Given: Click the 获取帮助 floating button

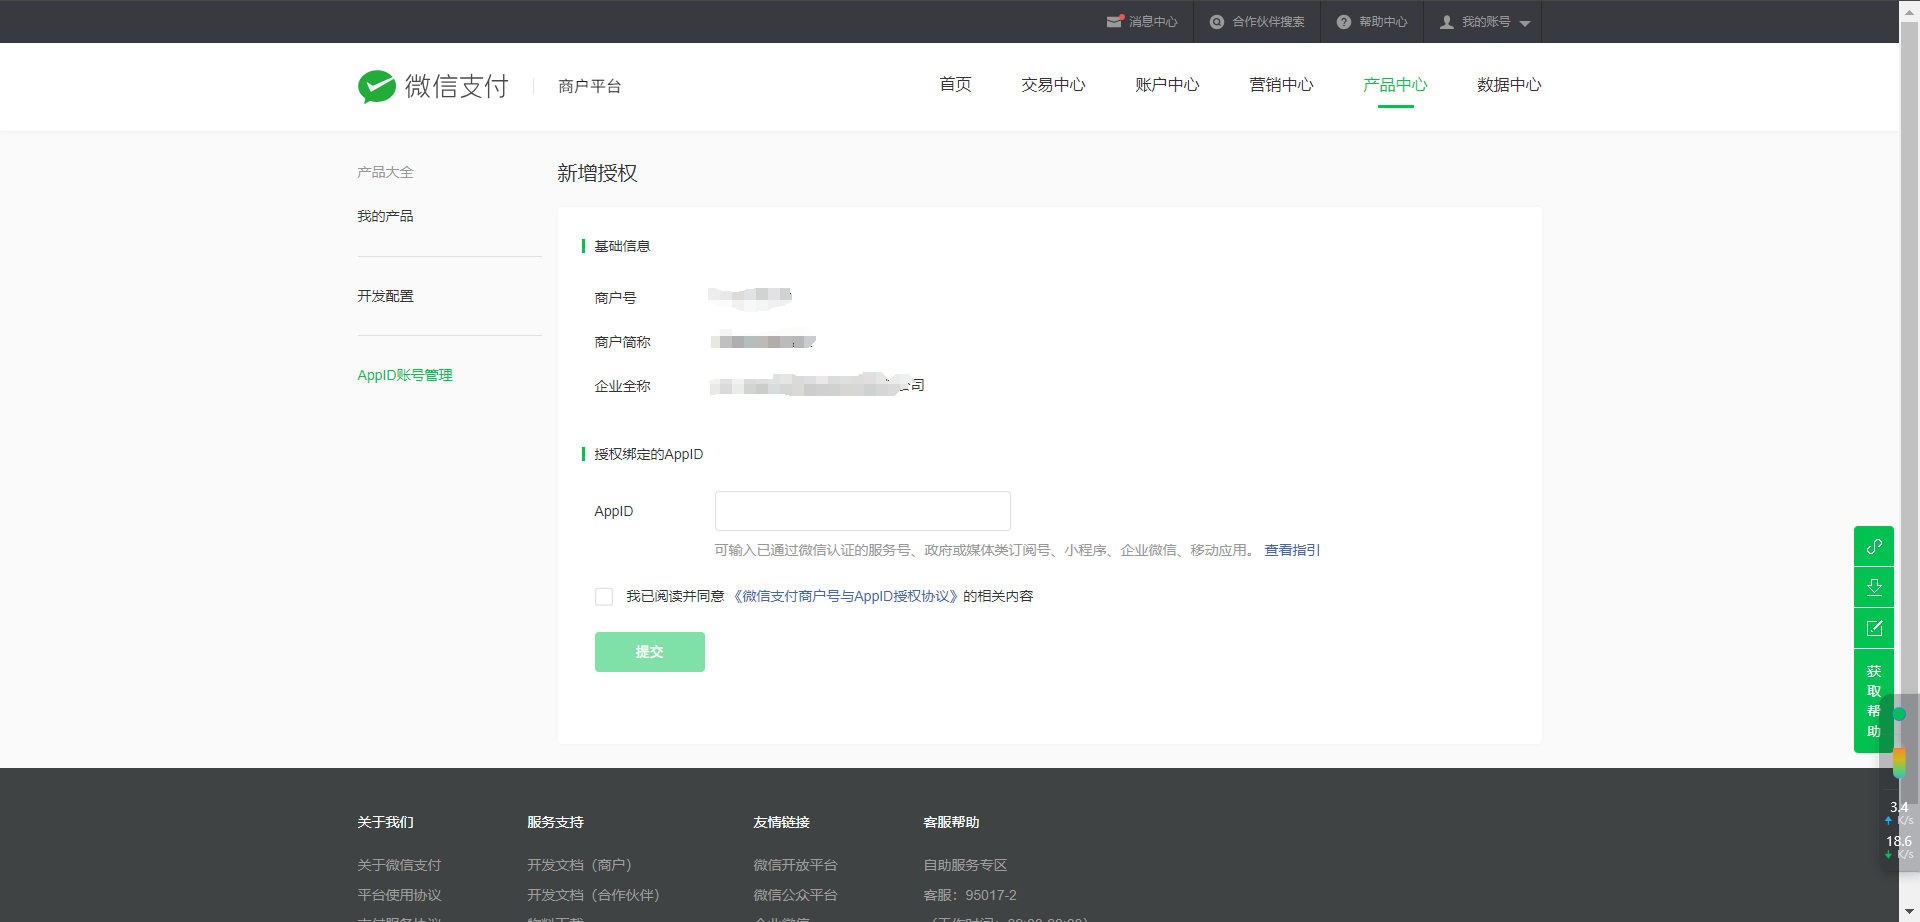Looking at the screenshot, I should pyautogui.click(x=1874, y=701).
